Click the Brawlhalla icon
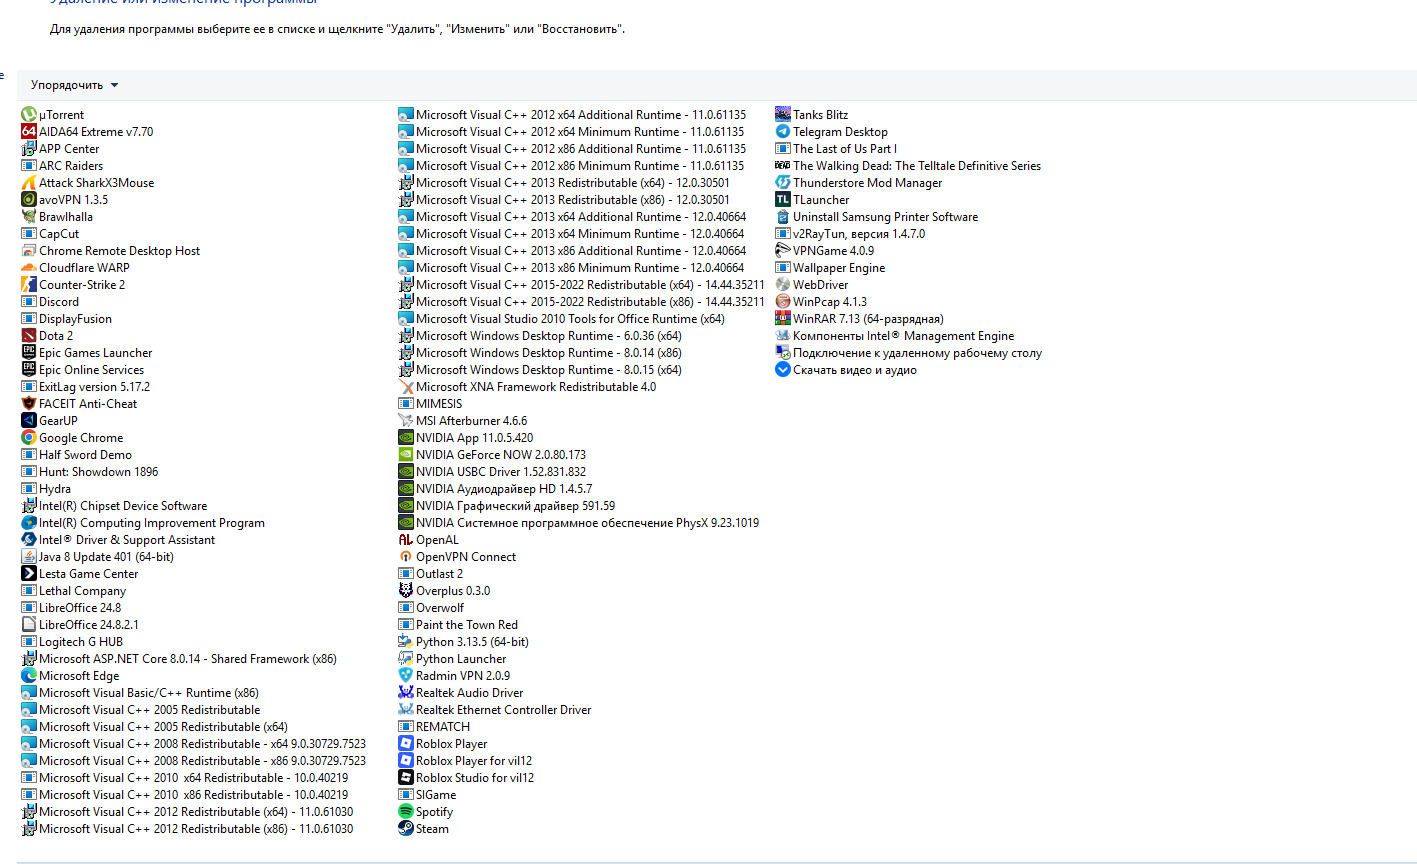This screenshot has width=1417, height=864. tap(29, 217)
